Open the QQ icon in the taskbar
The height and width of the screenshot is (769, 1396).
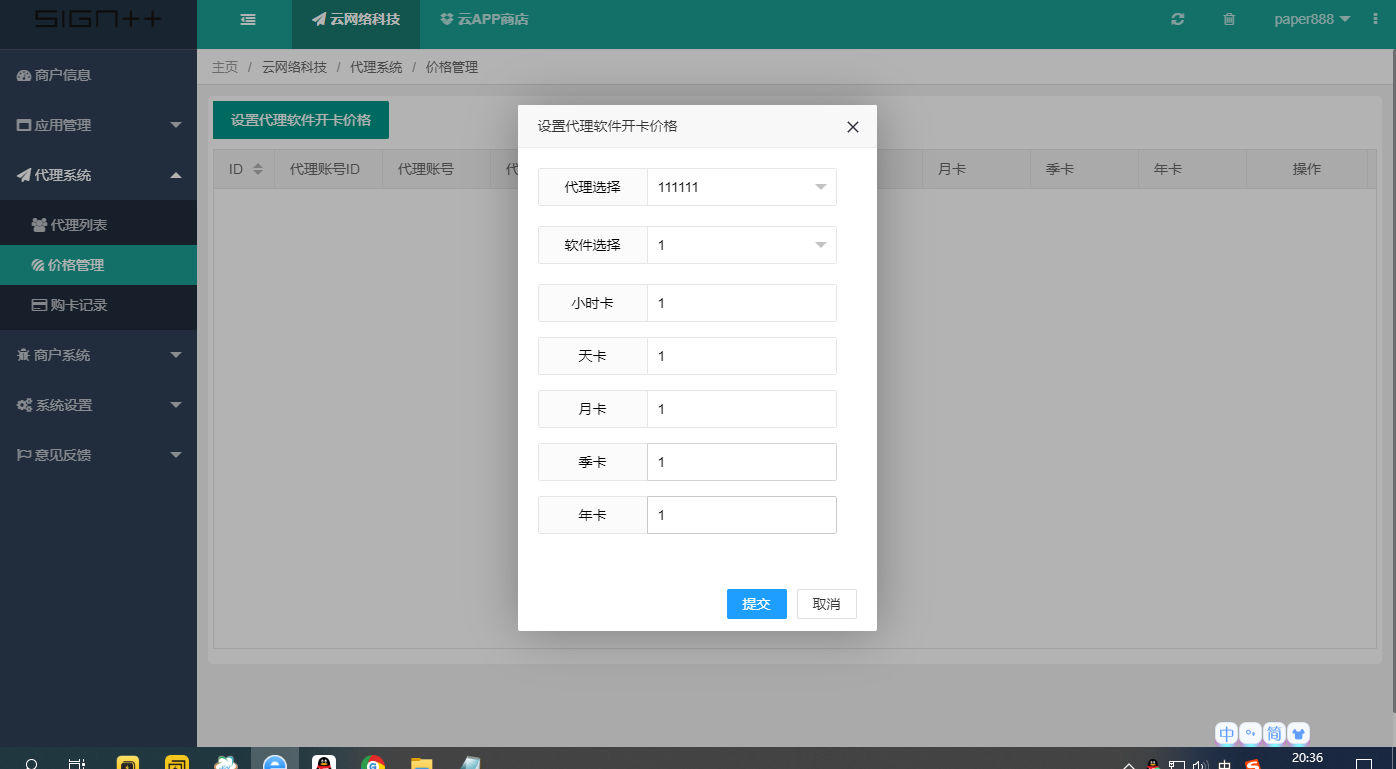(324, 761)
